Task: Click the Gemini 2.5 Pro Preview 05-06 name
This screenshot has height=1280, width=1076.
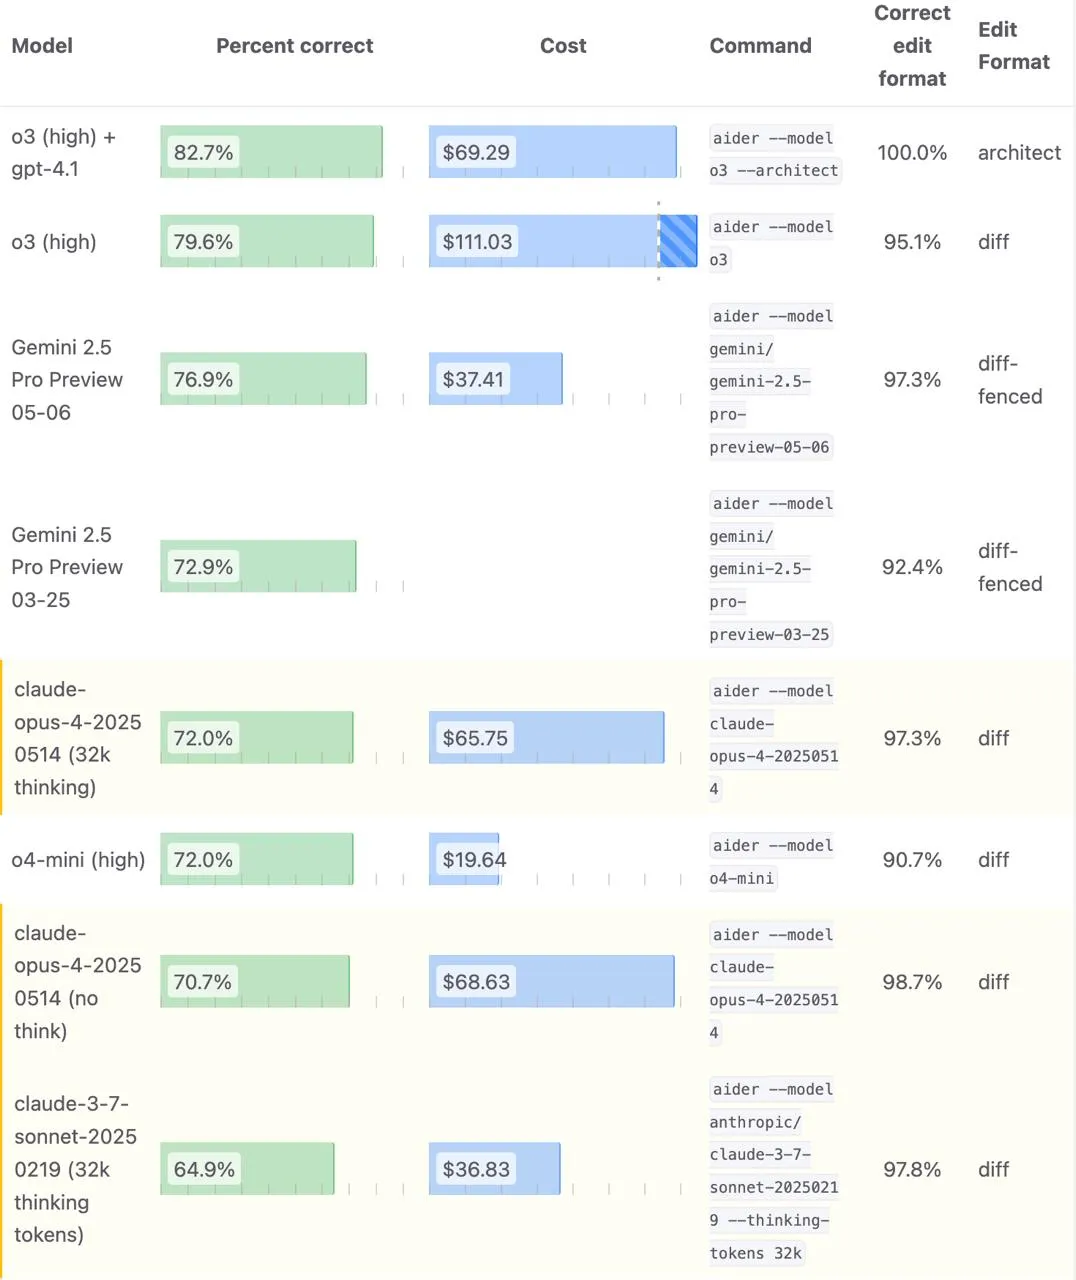Action: point(67,380)
